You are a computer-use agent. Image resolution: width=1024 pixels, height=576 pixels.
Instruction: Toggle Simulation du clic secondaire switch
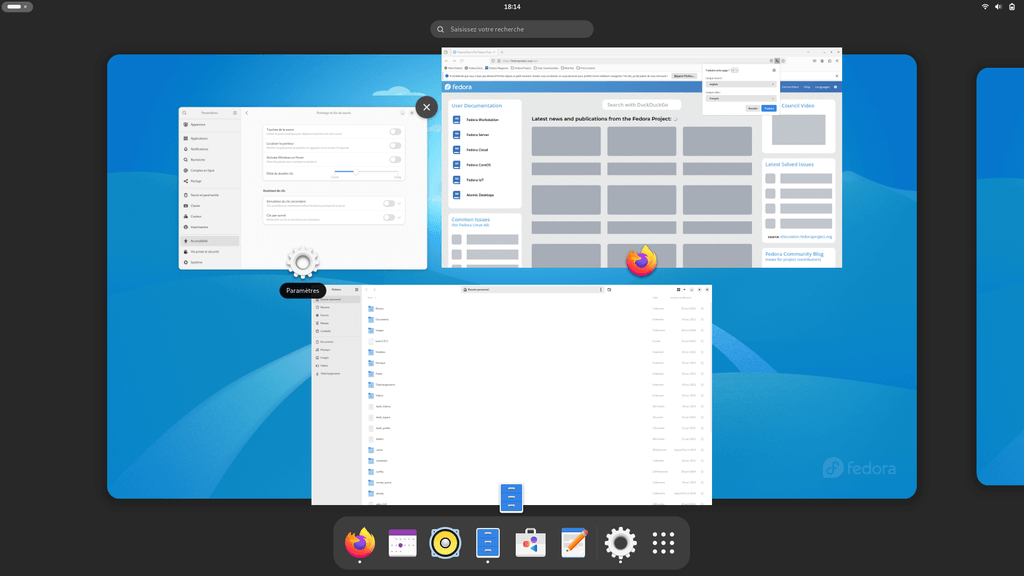[389, 204]
